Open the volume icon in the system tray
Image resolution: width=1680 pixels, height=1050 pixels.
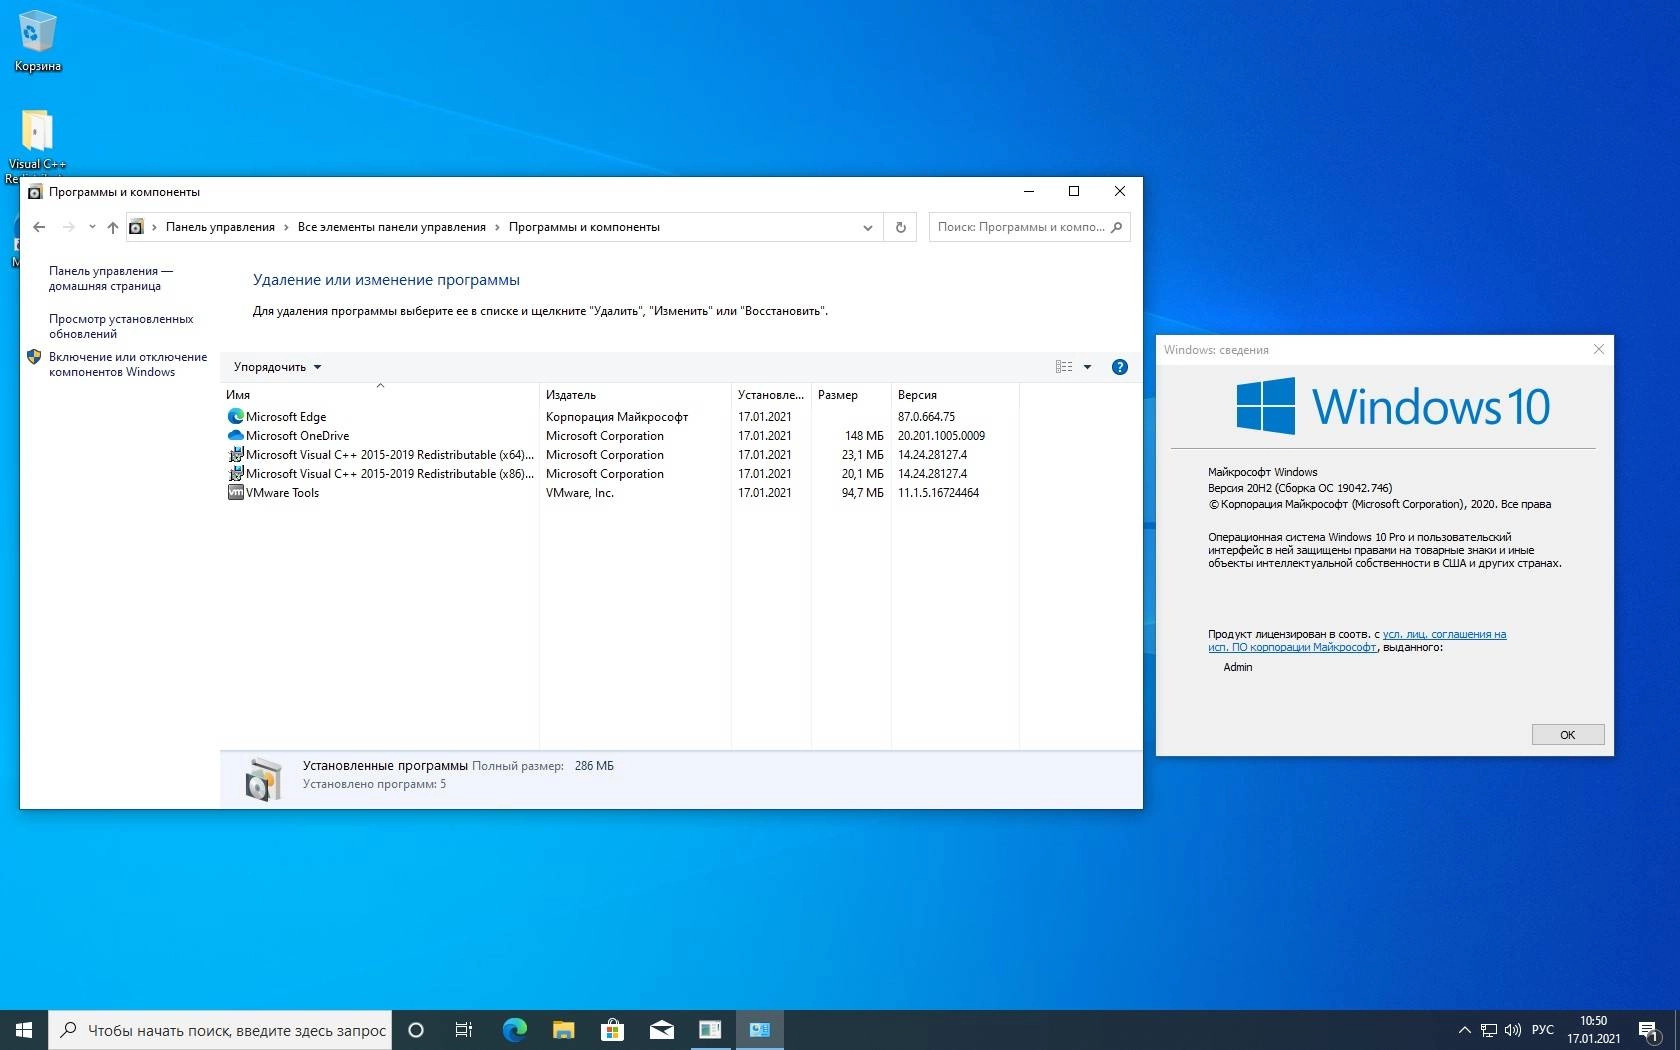(1513, 1030)
